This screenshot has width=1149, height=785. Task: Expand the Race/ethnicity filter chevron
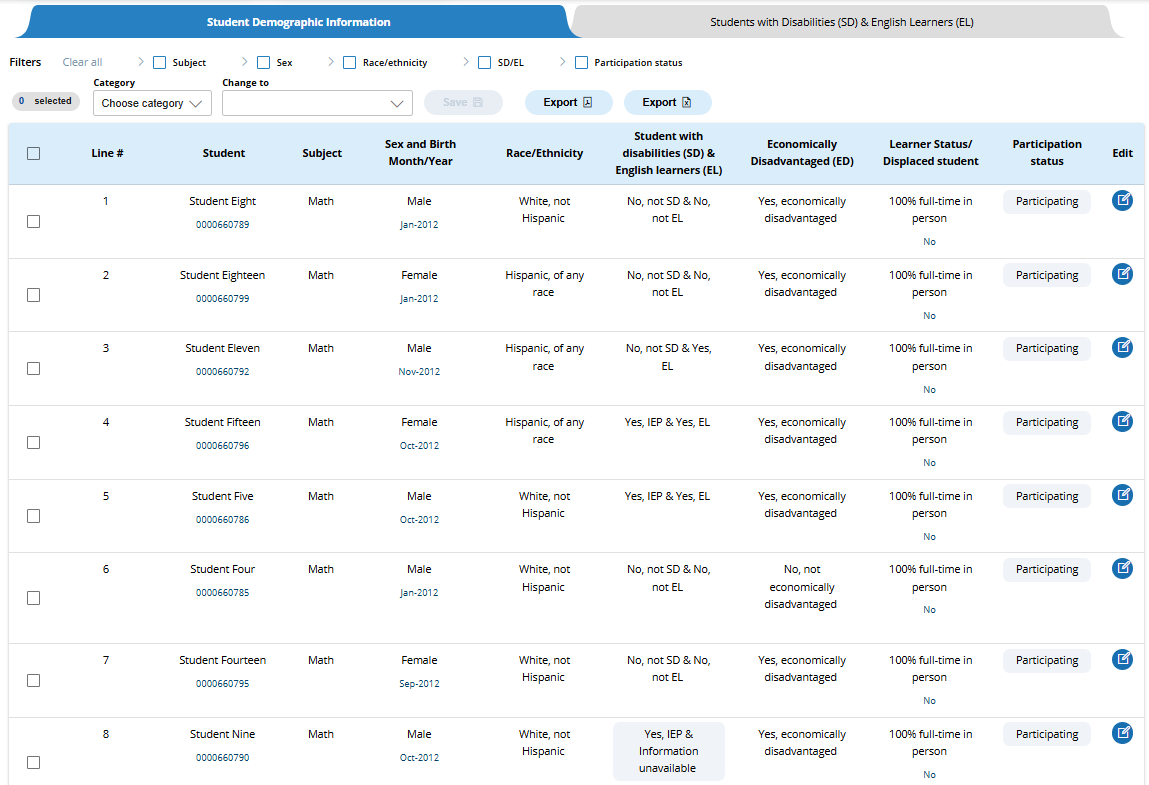331,62
